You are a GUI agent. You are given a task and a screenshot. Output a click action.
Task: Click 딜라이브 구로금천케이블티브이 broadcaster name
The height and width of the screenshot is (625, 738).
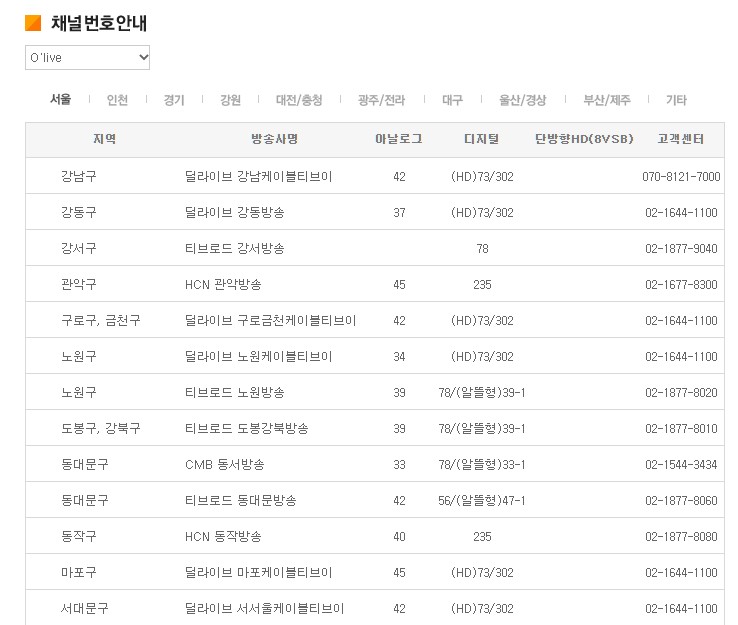[270, 320]
